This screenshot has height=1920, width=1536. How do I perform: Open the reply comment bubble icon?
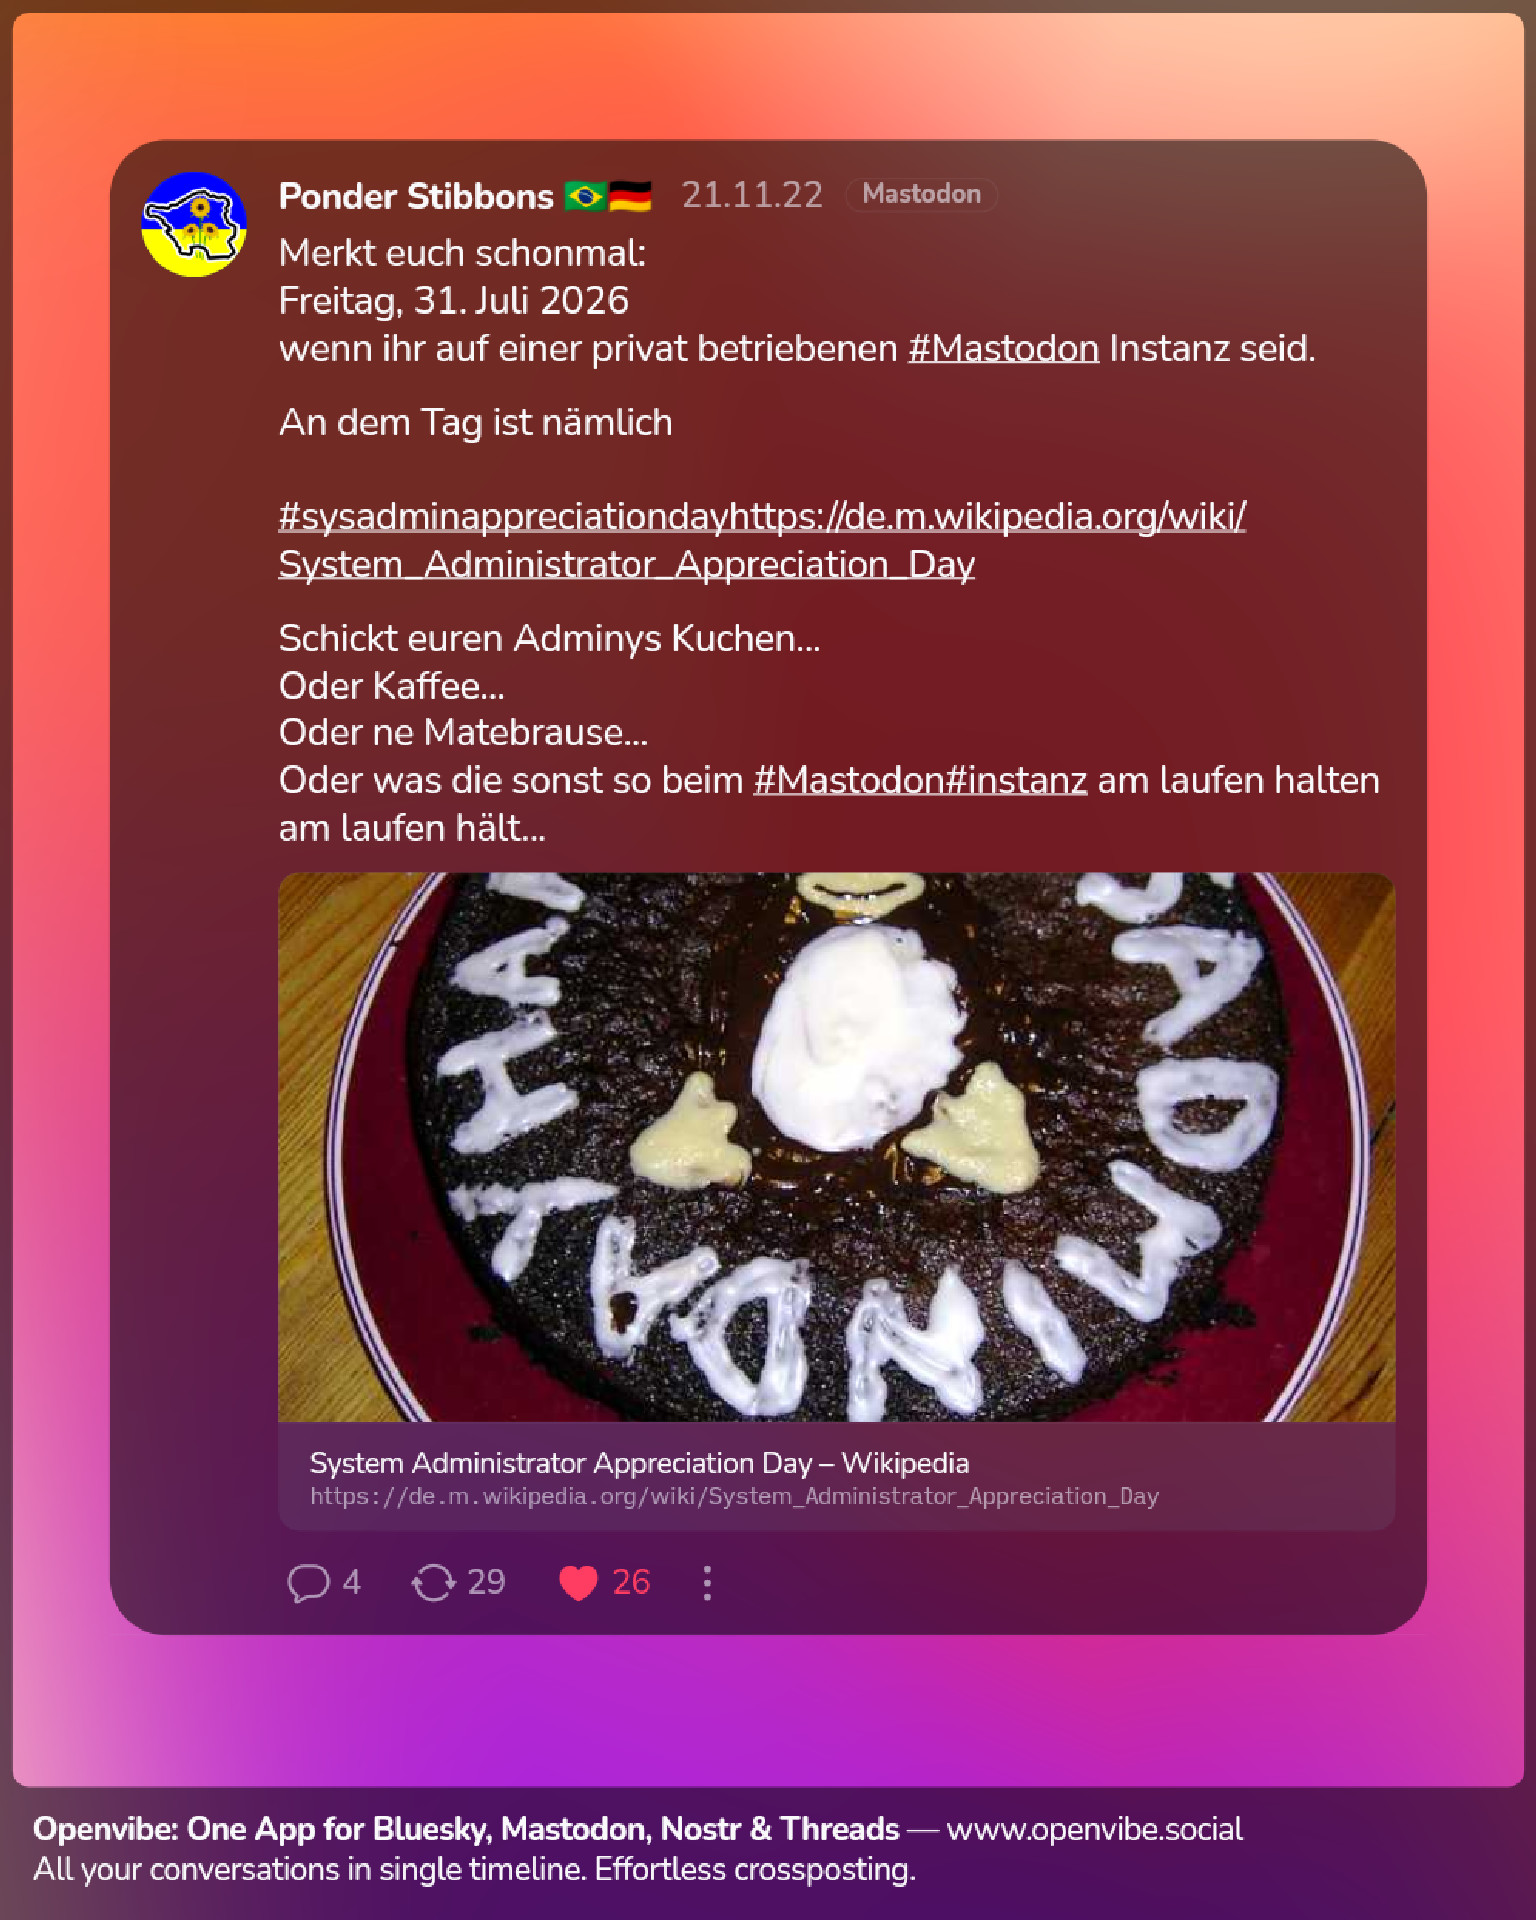tap(308, 1582)
